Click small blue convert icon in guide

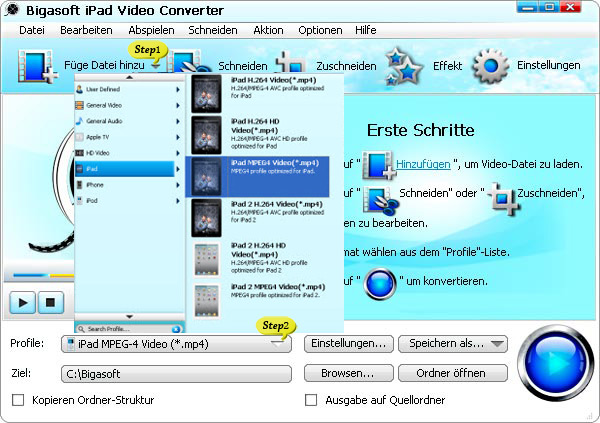tap(380, 284)
